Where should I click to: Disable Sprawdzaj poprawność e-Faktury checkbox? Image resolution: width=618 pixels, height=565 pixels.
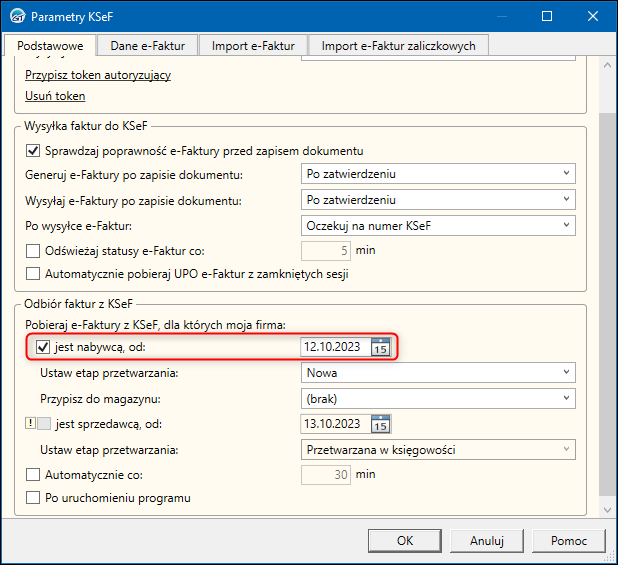pos(33,151)
